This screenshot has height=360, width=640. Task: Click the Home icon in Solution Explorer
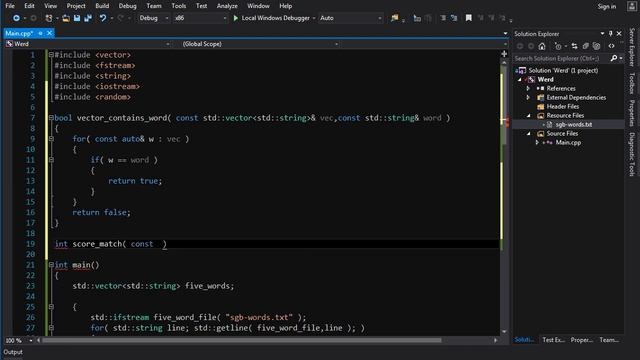[x=542, y=46]
